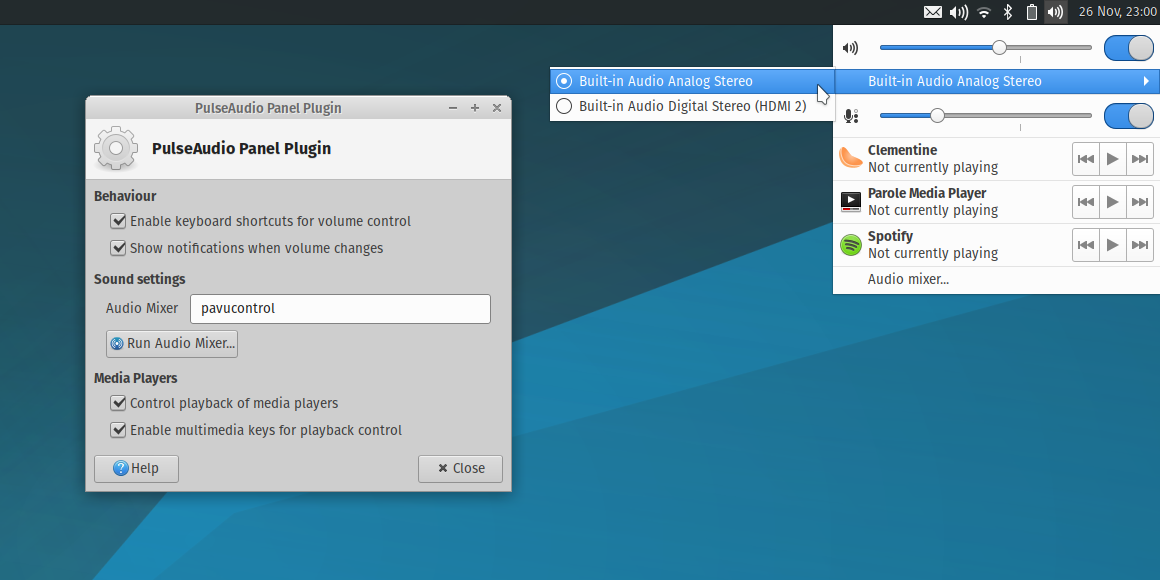This screenshot has height=580, width=1160.
Task: Open Help in the PulseAudio dialog
Action: [x=136, y=469]
